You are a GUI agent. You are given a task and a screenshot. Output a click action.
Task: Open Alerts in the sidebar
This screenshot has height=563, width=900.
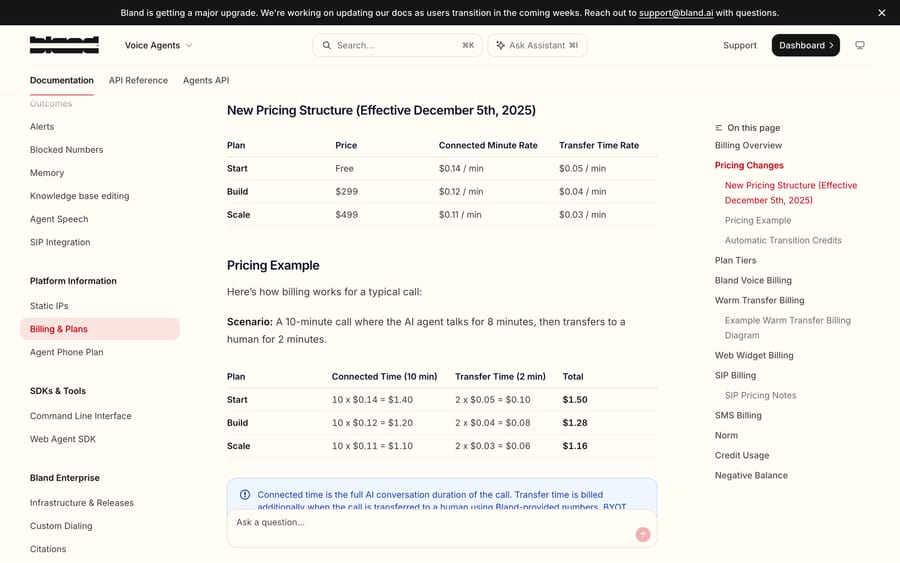click(42, 127)
